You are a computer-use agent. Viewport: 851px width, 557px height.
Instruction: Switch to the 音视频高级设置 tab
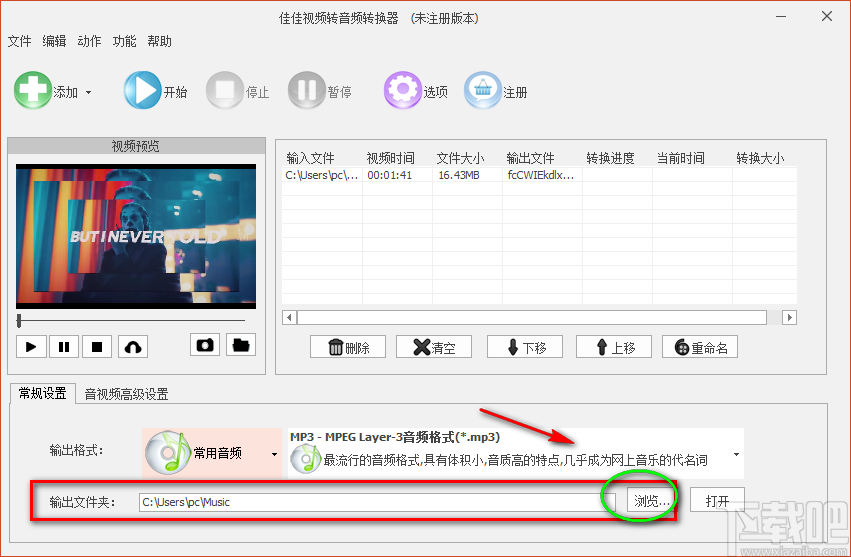coord(126,394)
